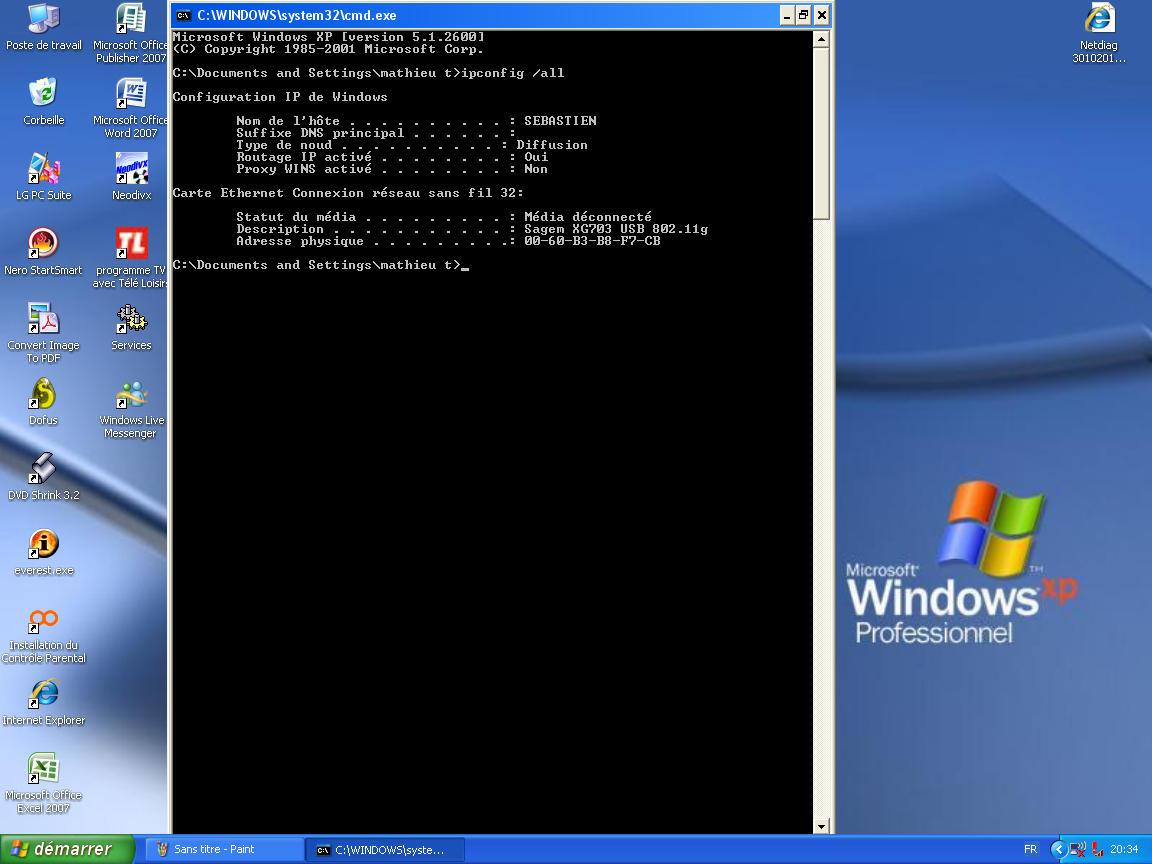The height and width of the screenshot is (864, 1152).
Task: Click the last command prompt line with cursor
Action: pos(320,265)
